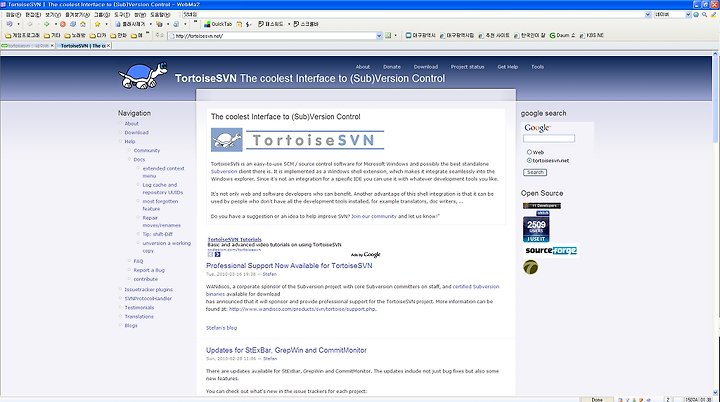Image resolution: width=720 pixels, height=402 pixels.
Task: Click the globe icon at top right
Action: [696, 15]
